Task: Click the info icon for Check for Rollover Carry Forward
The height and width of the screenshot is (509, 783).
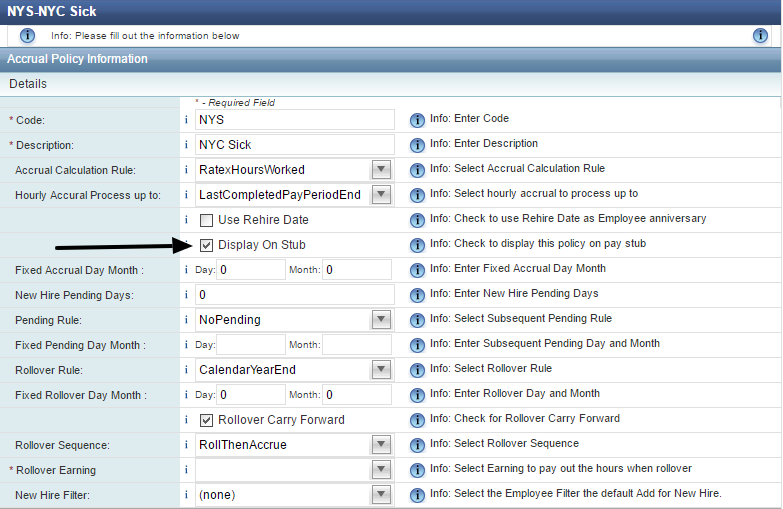Action: pos(417,420)
